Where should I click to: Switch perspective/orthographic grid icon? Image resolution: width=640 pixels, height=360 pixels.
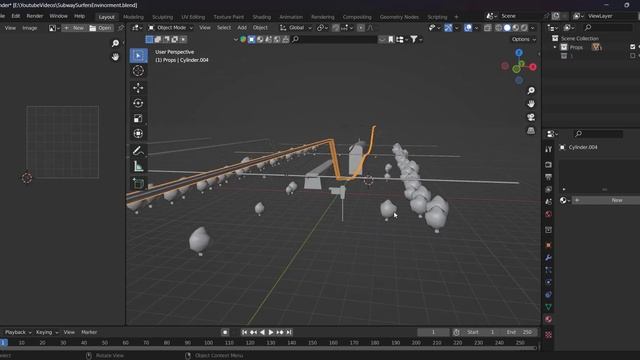(x=531, y=131)
